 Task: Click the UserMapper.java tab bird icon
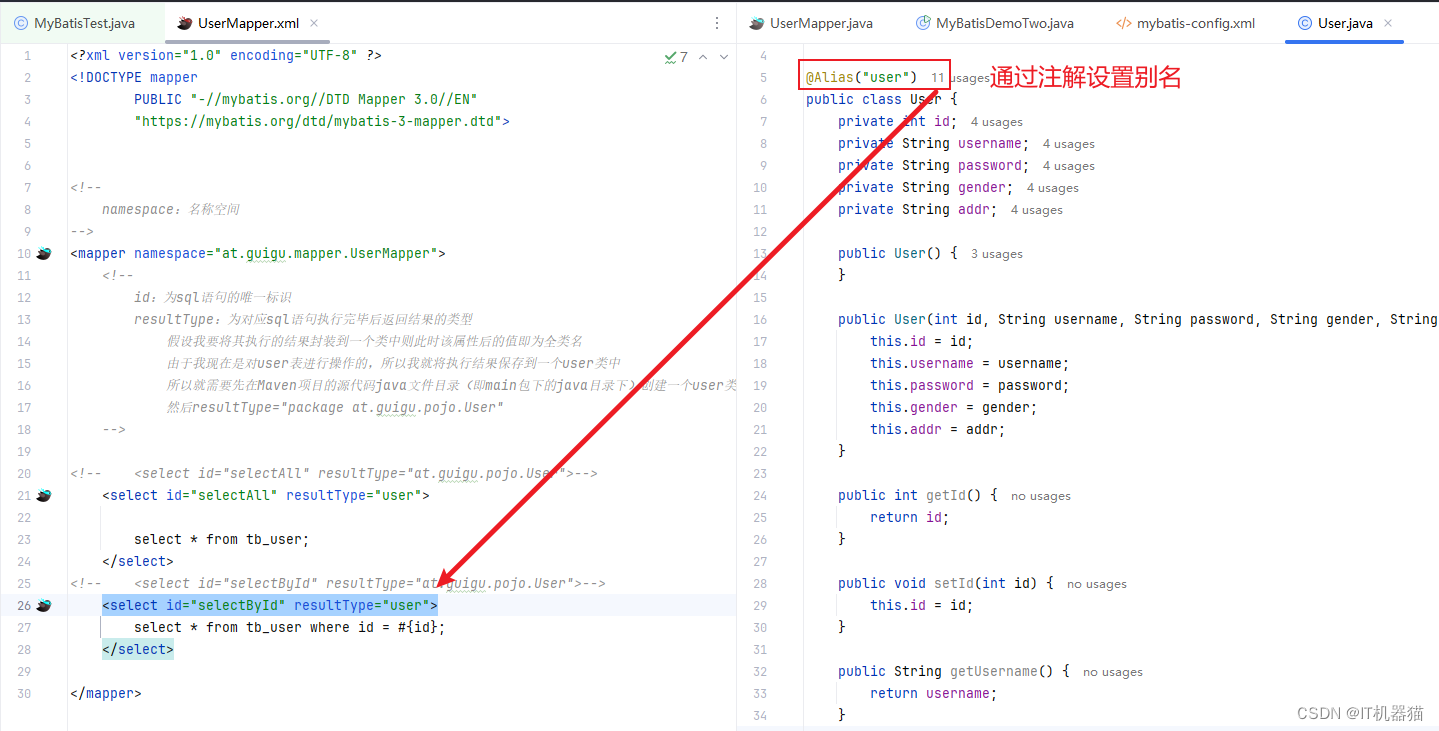pyautogui.click(x=757, y=23)
